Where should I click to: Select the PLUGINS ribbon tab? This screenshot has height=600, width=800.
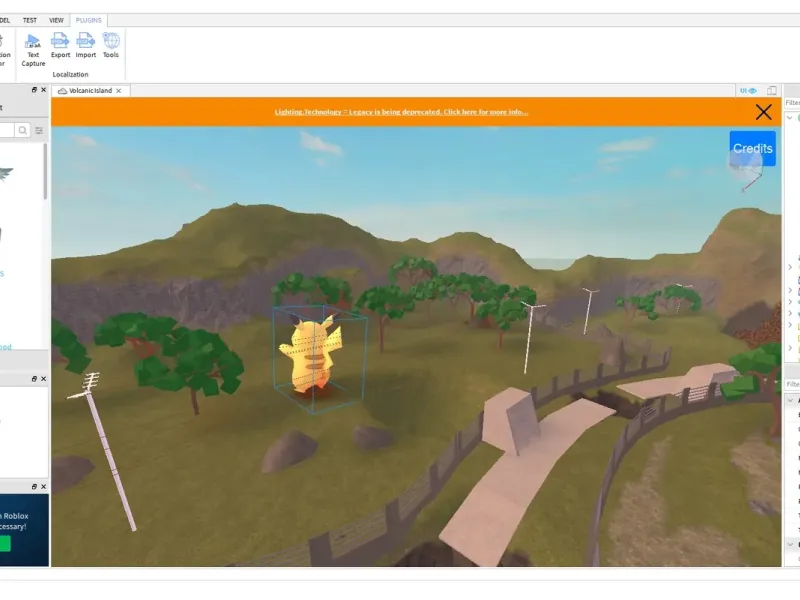click(89, 20)
